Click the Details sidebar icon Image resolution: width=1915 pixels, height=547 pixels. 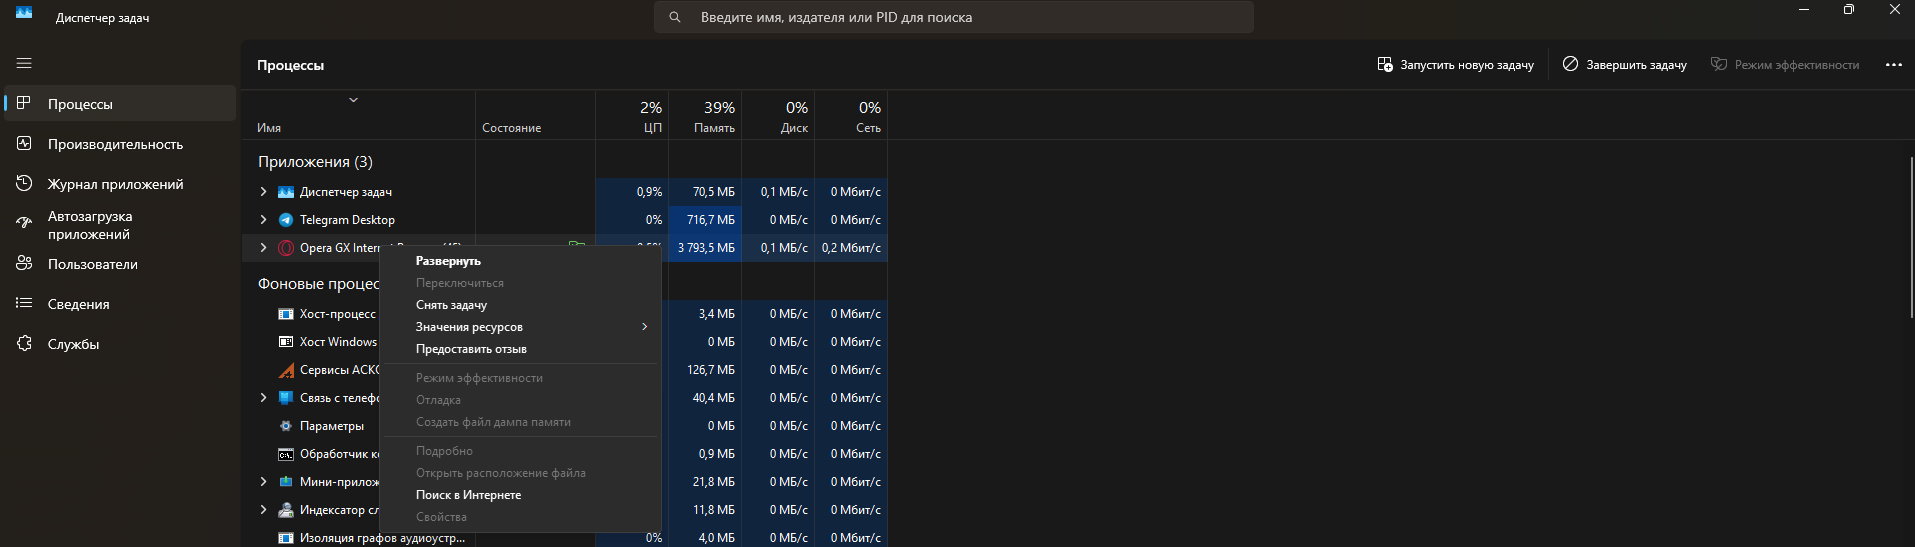(x=24, y=303)
